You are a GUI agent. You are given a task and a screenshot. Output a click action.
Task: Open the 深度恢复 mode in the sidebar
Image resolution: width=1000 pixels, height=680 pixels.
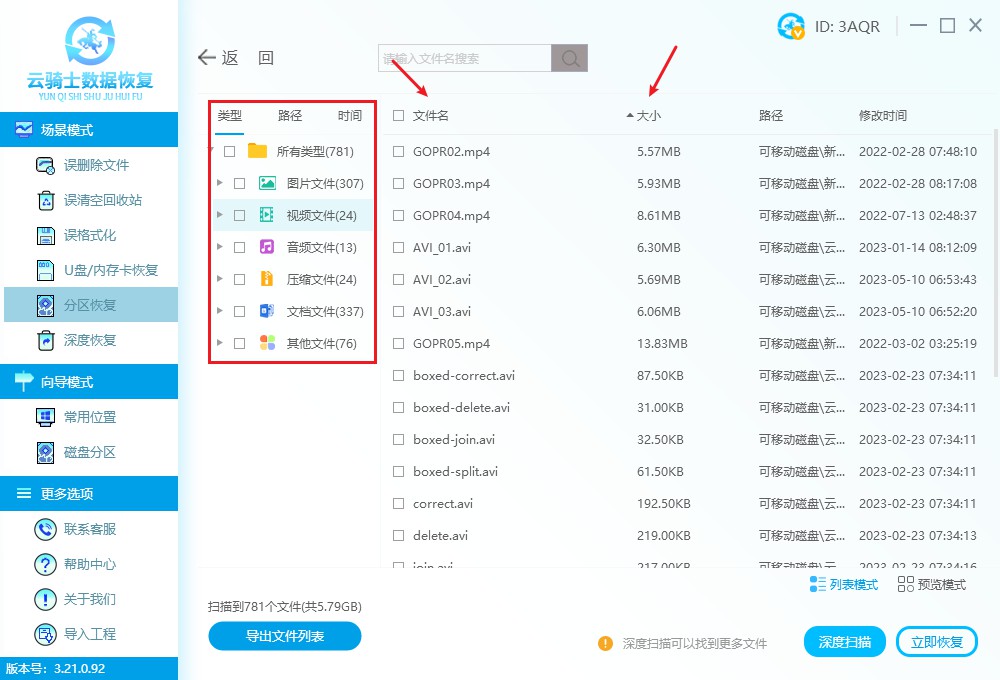(90, 341)
